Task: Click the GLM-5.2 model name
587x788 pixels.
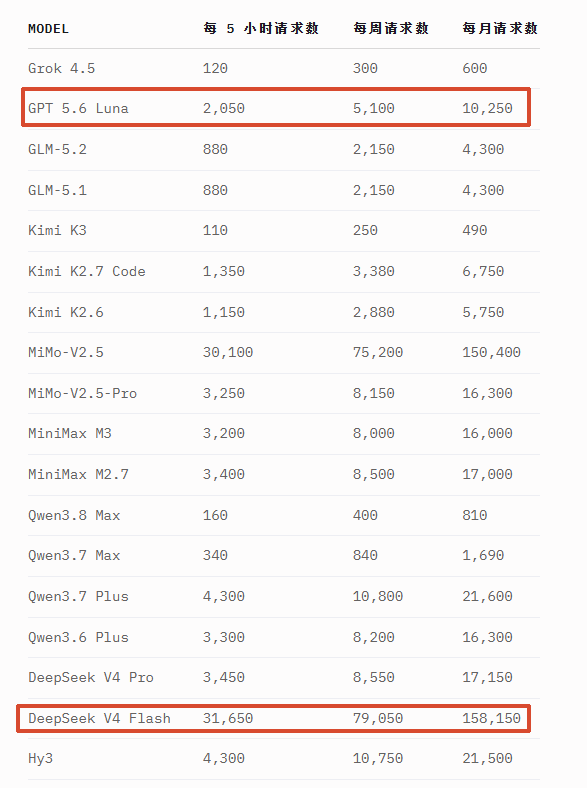Action: (57, 149)
